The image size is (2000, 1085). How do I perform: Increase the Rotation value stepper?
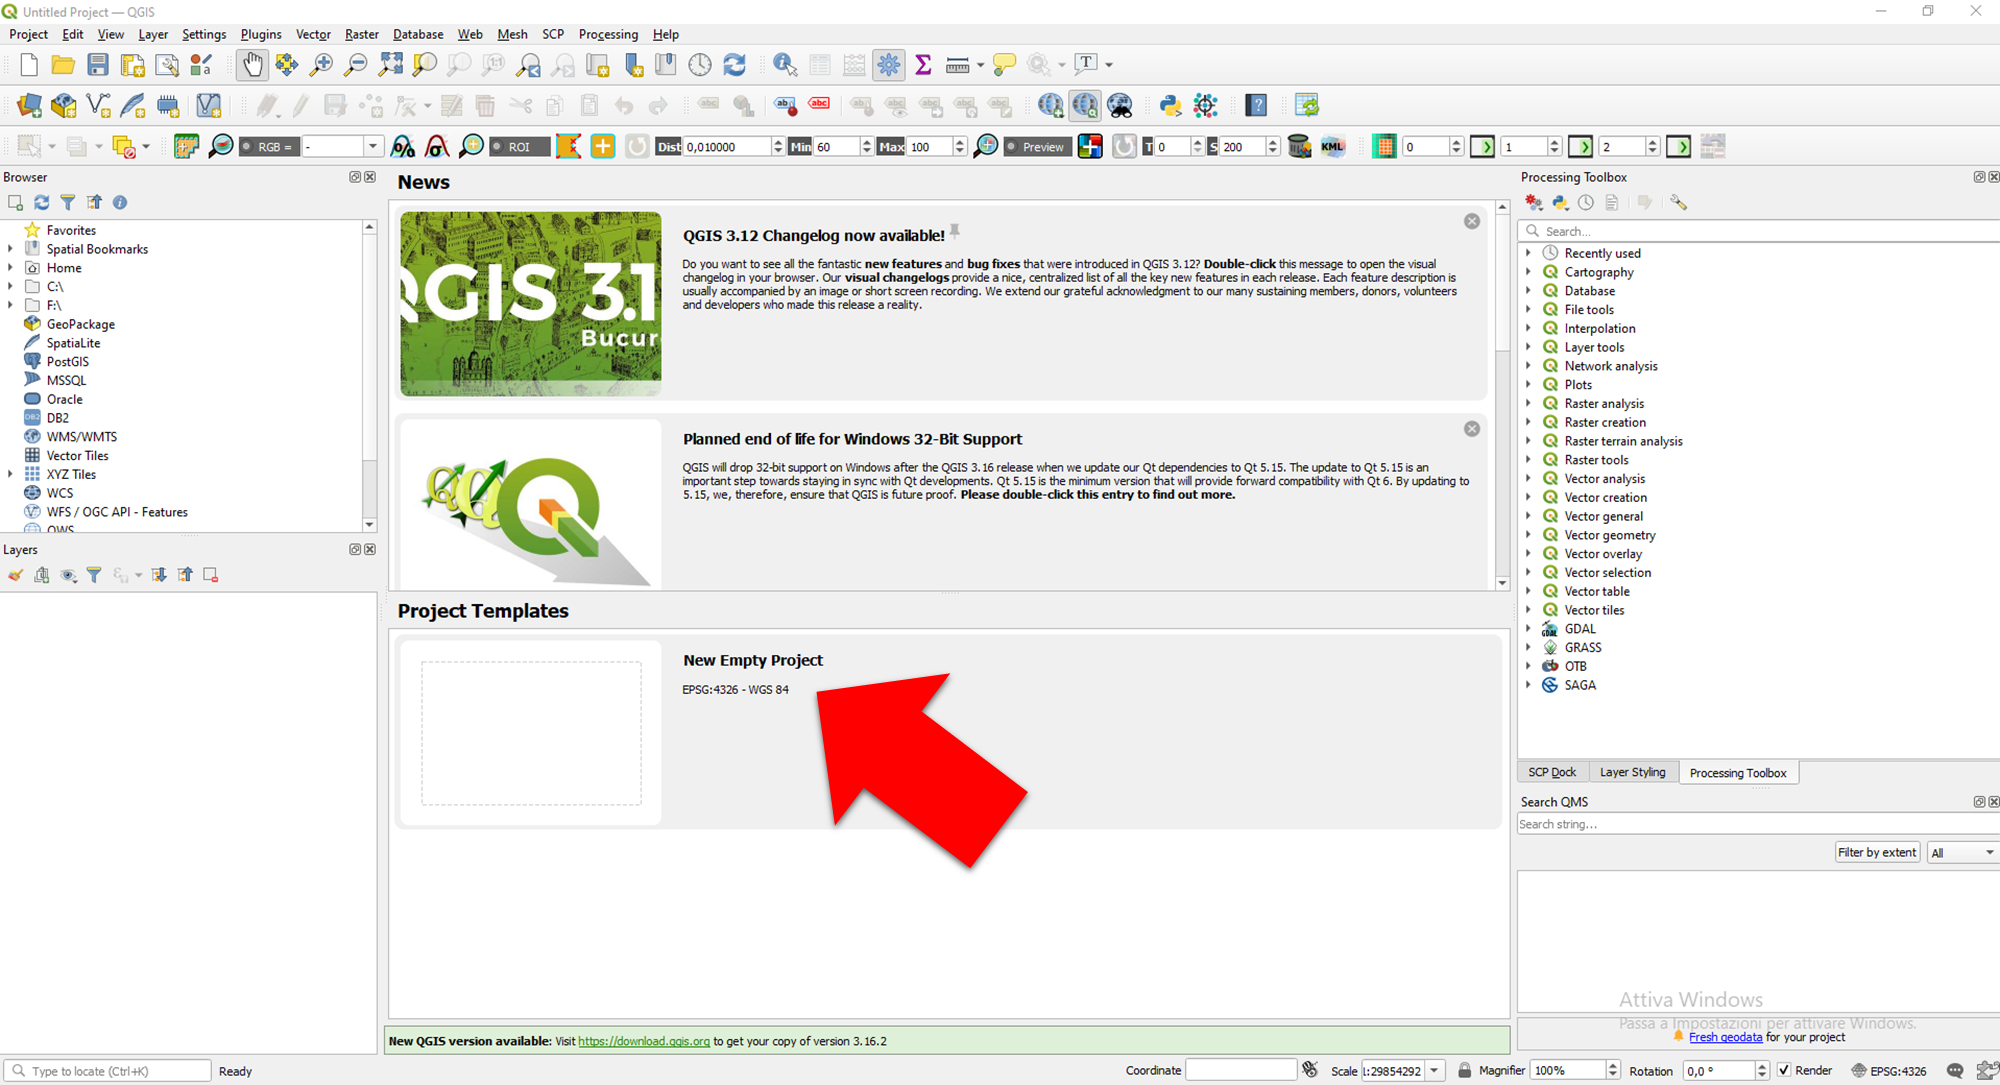click(1762, 1066)
